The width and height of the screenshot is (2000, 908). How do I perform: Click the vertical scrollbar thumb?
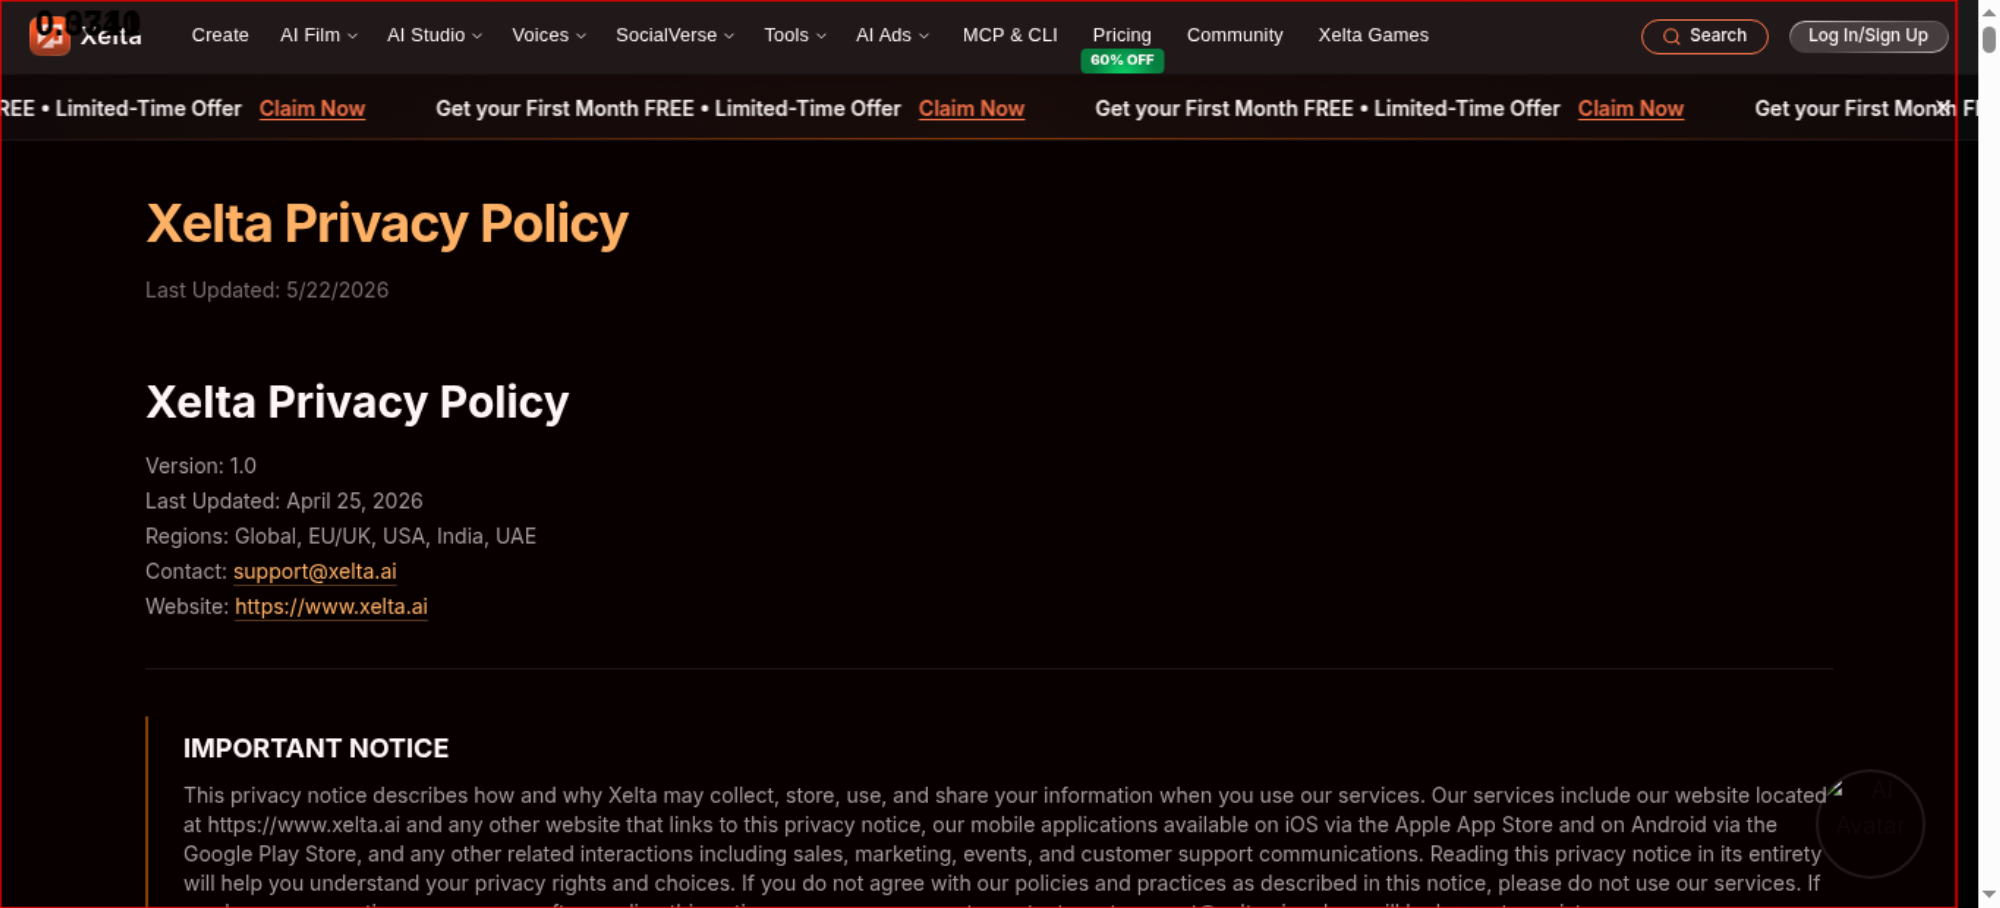pos(1989,39)
